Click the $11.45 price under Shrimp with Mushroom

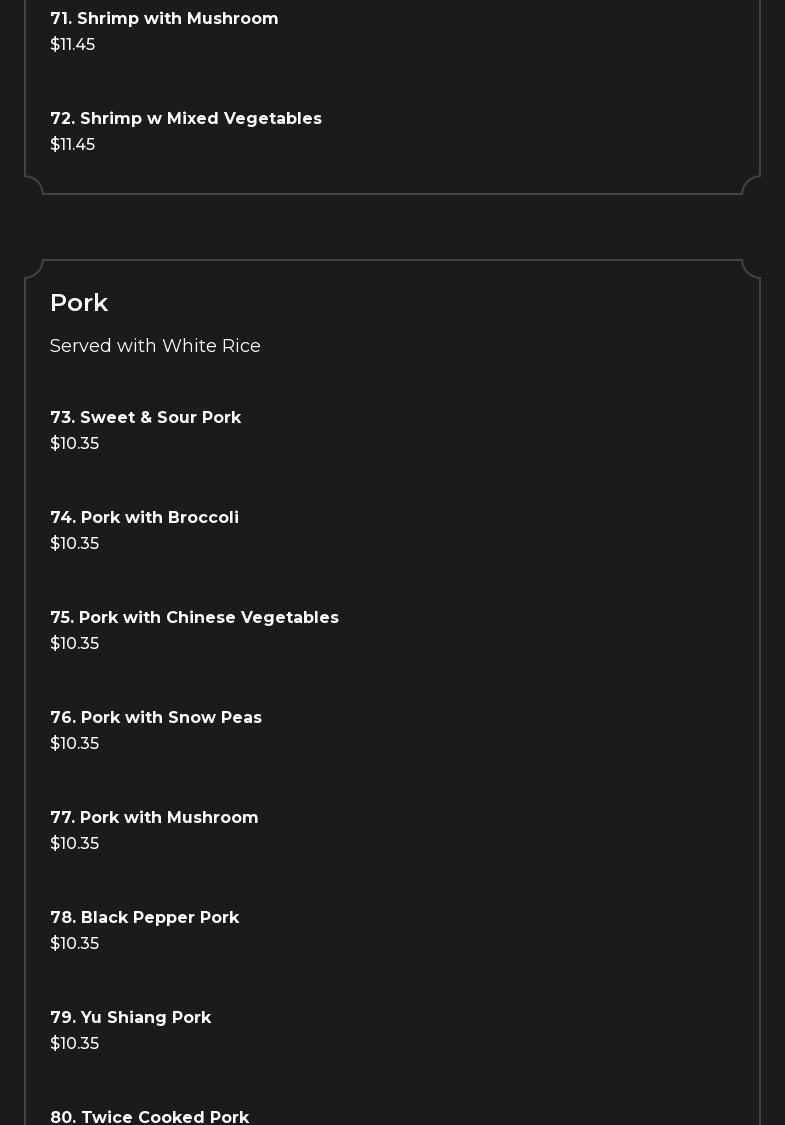(x=73, y=45)
